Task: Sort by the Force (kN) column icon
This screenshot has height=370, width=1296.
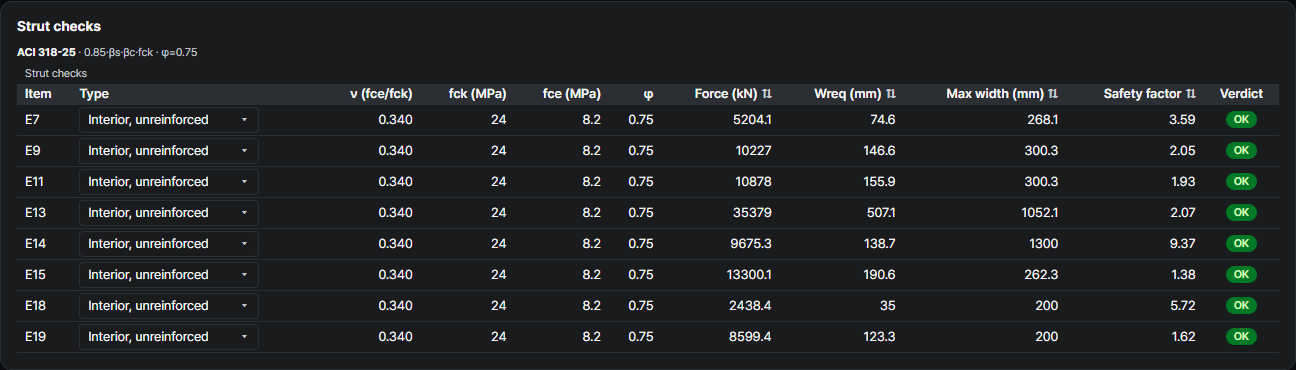Action: point(767,94)
